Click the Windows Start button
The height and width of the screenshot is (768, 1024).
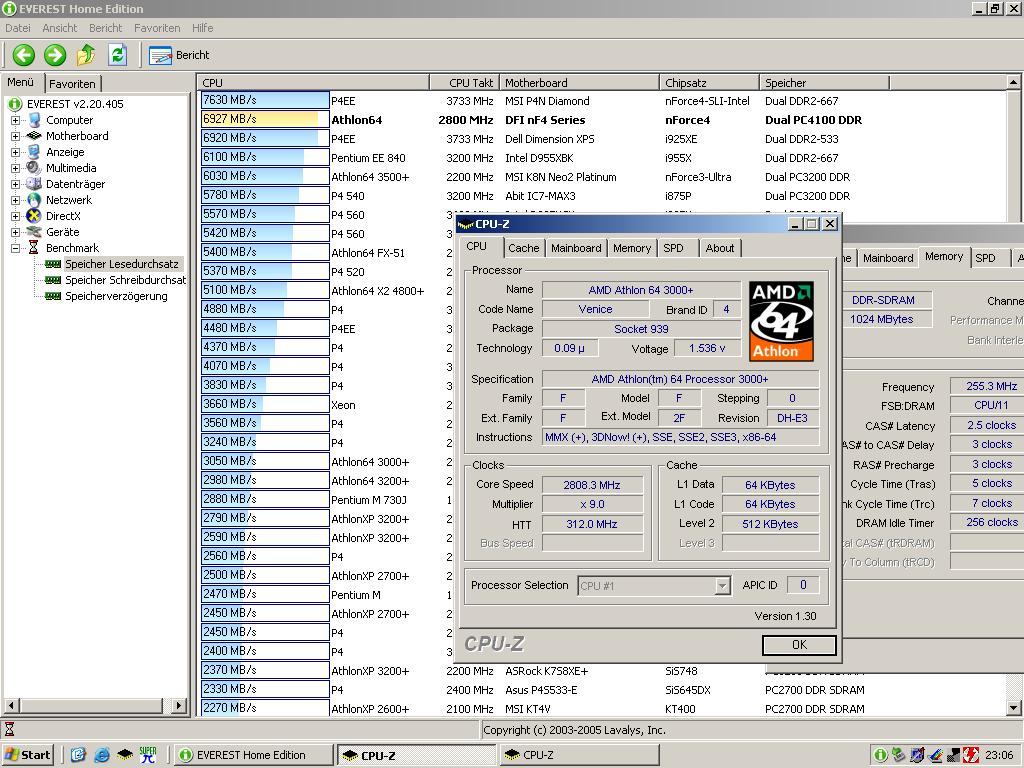27,755
